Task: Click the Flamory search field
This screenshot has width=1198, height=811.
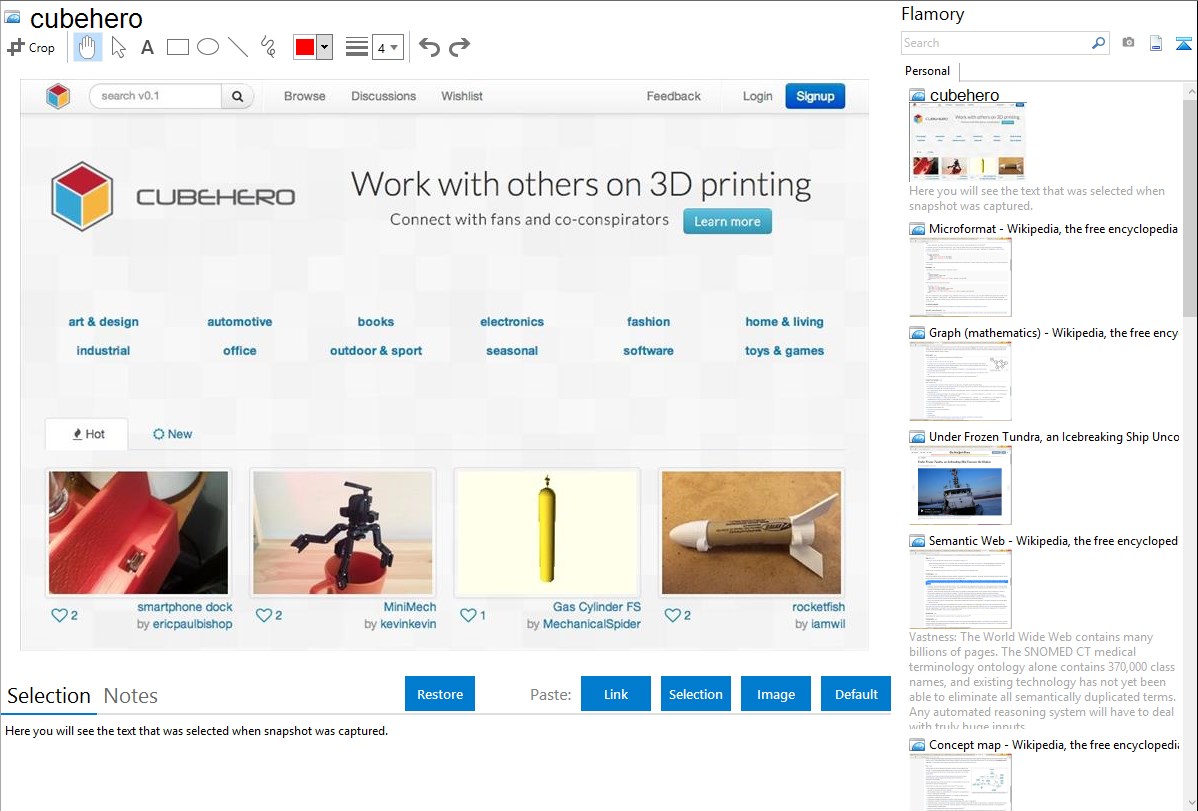Action: tap(996, 43)
